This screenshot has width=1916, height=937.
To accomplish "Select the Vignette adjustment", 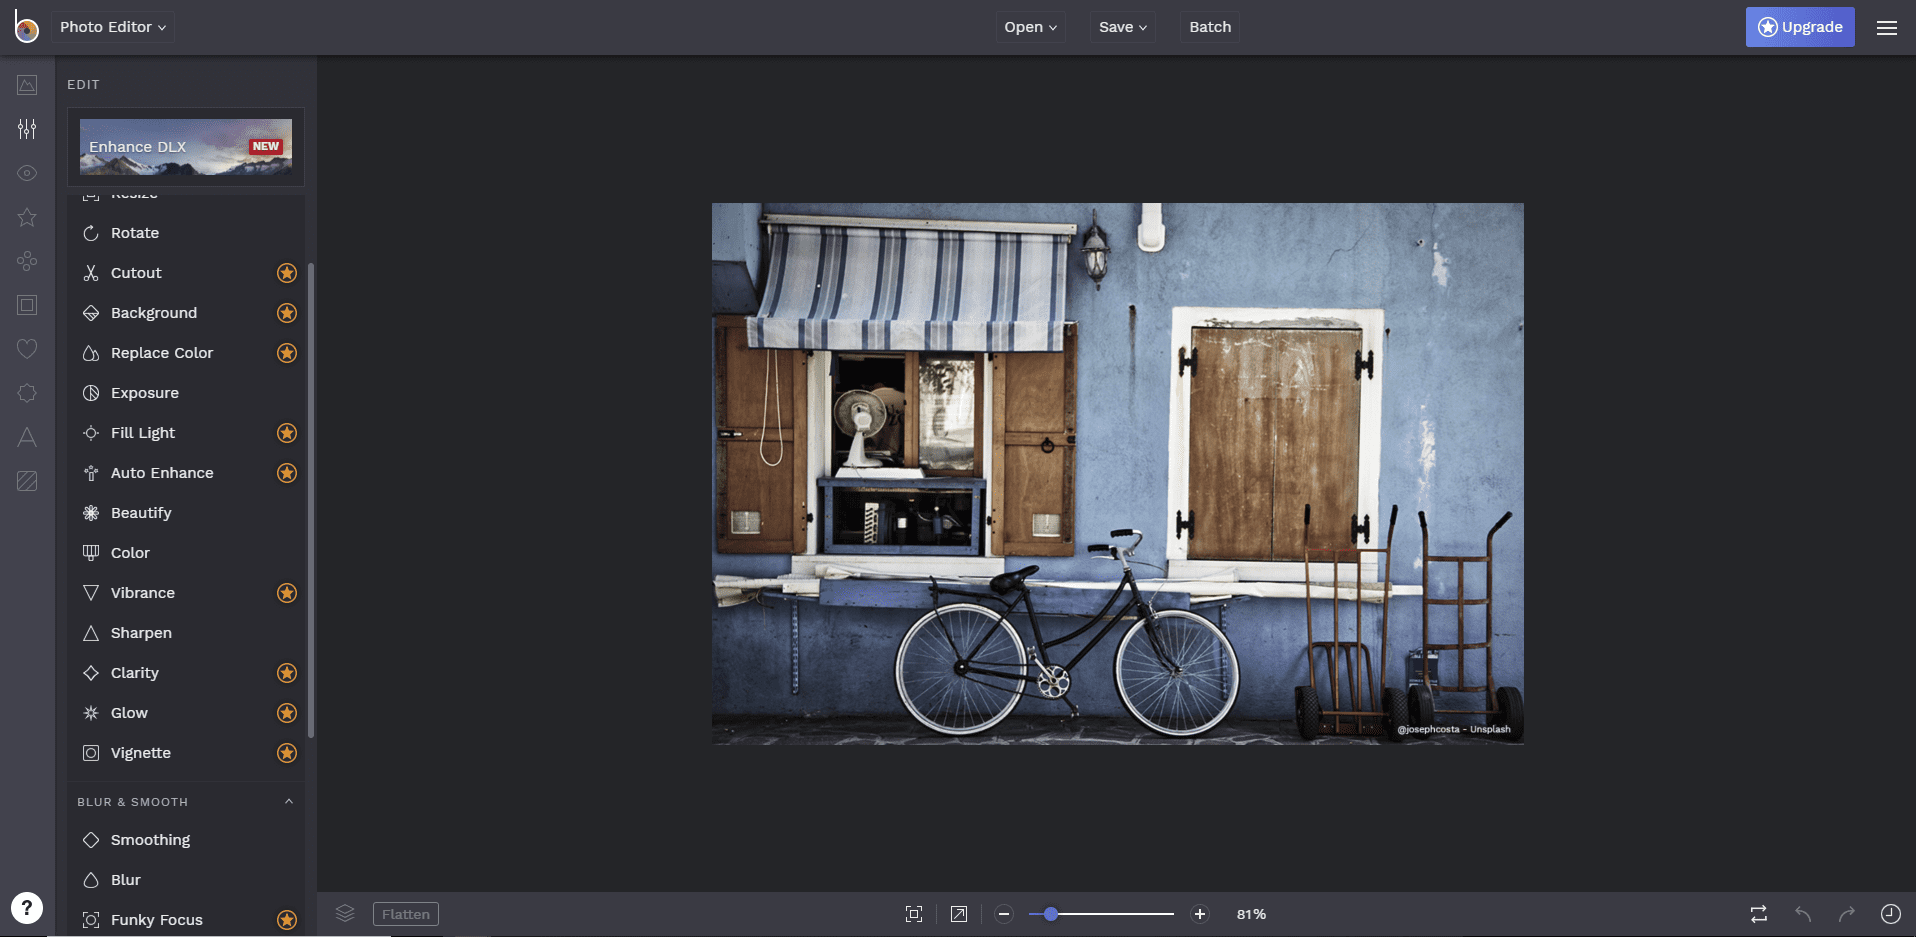I will [140, 752].
